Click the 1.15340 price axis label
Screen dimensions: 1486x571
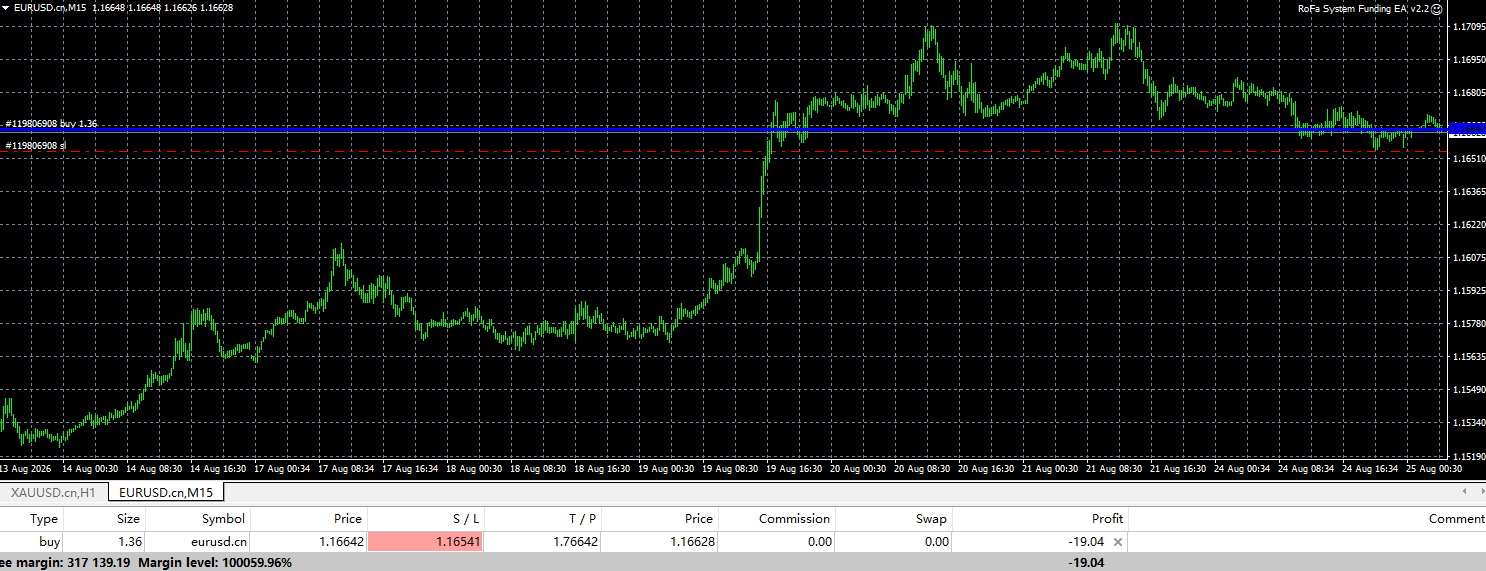1467,423
